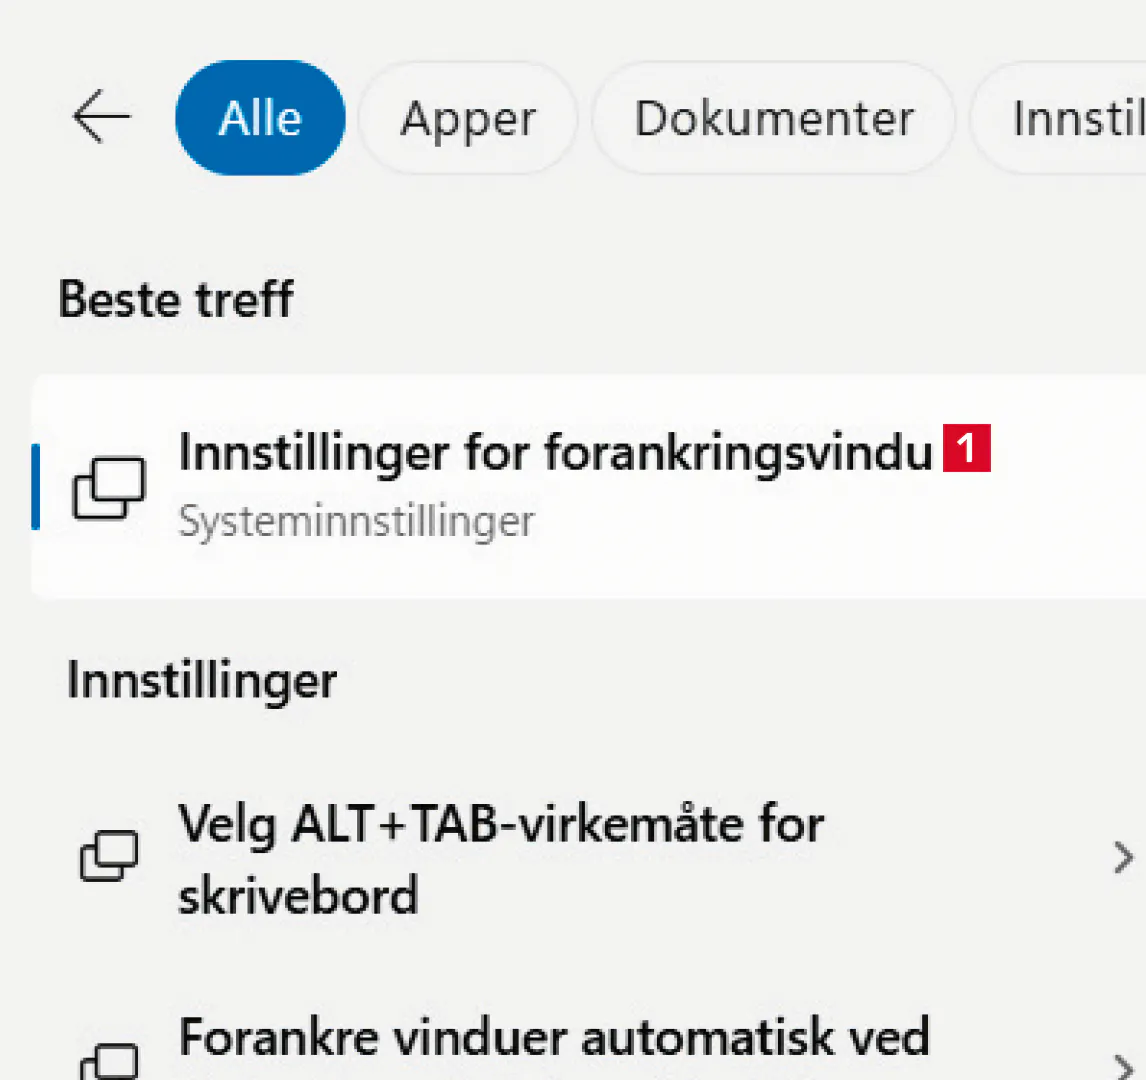Click the window icon beside Innstillinger for forankringsvindu
Viewport: 1146px width, 1080px height.
pos(109,489)
